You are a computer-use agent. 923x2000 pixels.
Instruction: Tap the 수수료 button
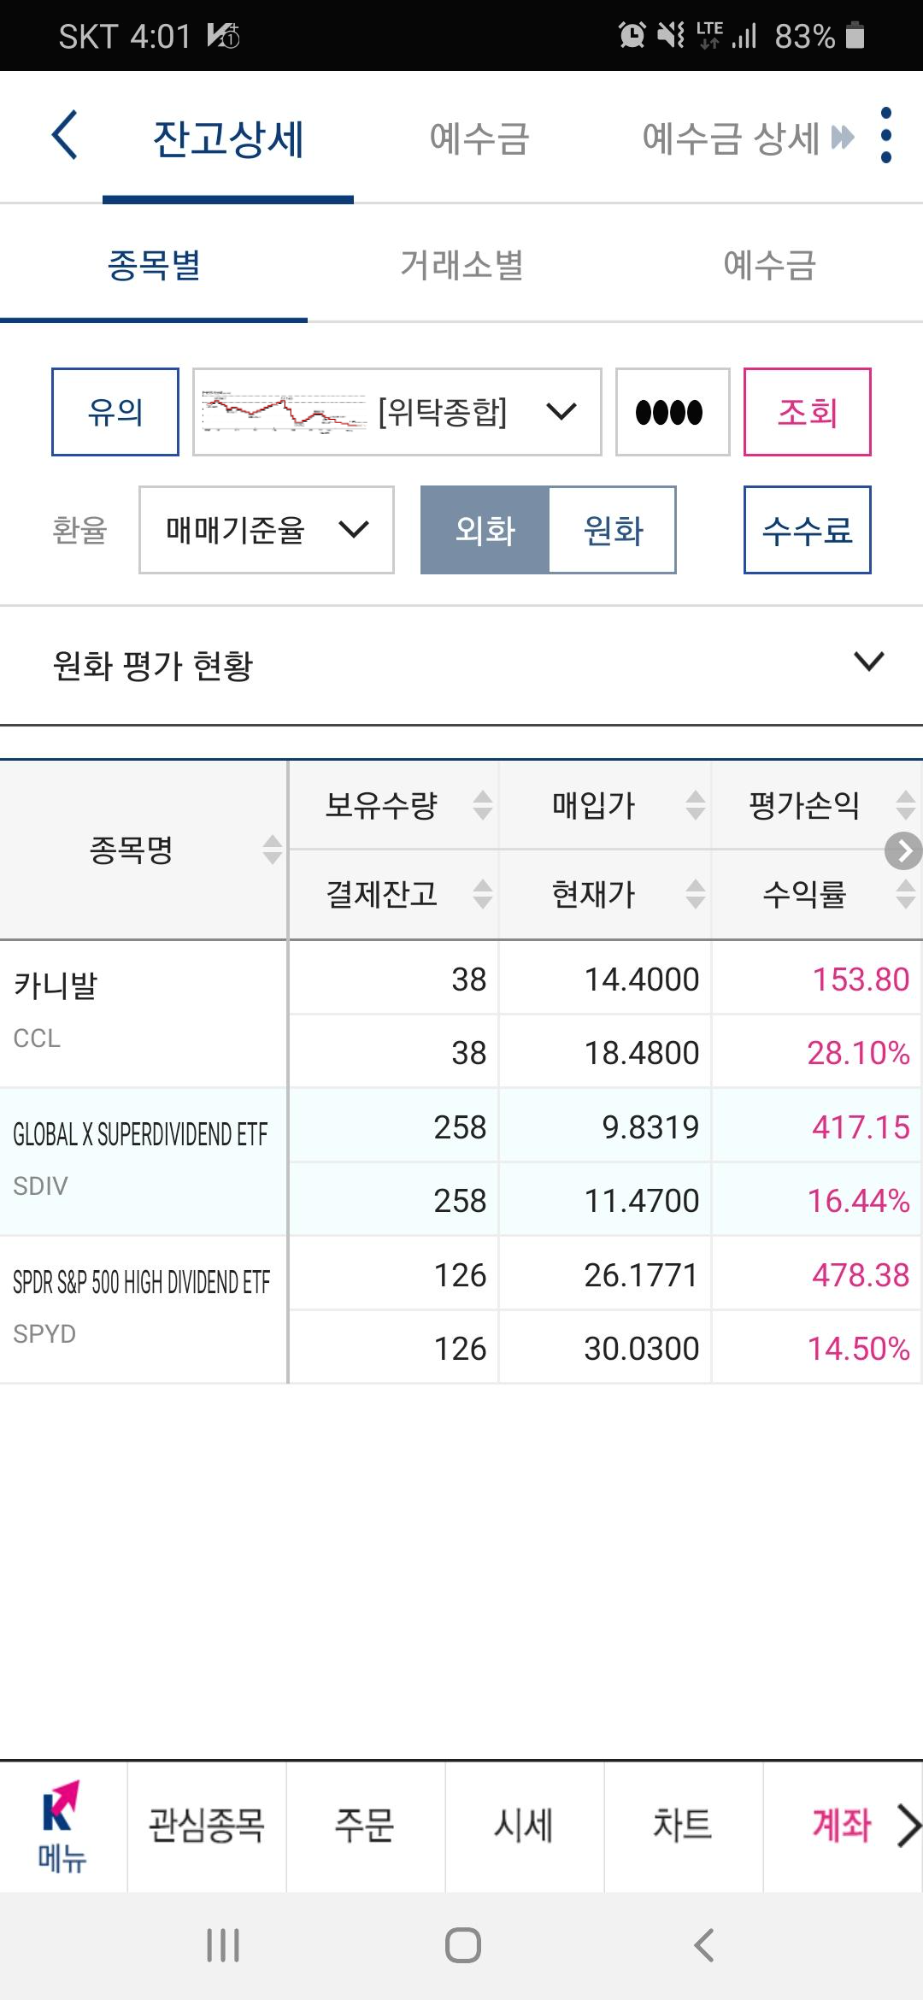pos(807,530)
